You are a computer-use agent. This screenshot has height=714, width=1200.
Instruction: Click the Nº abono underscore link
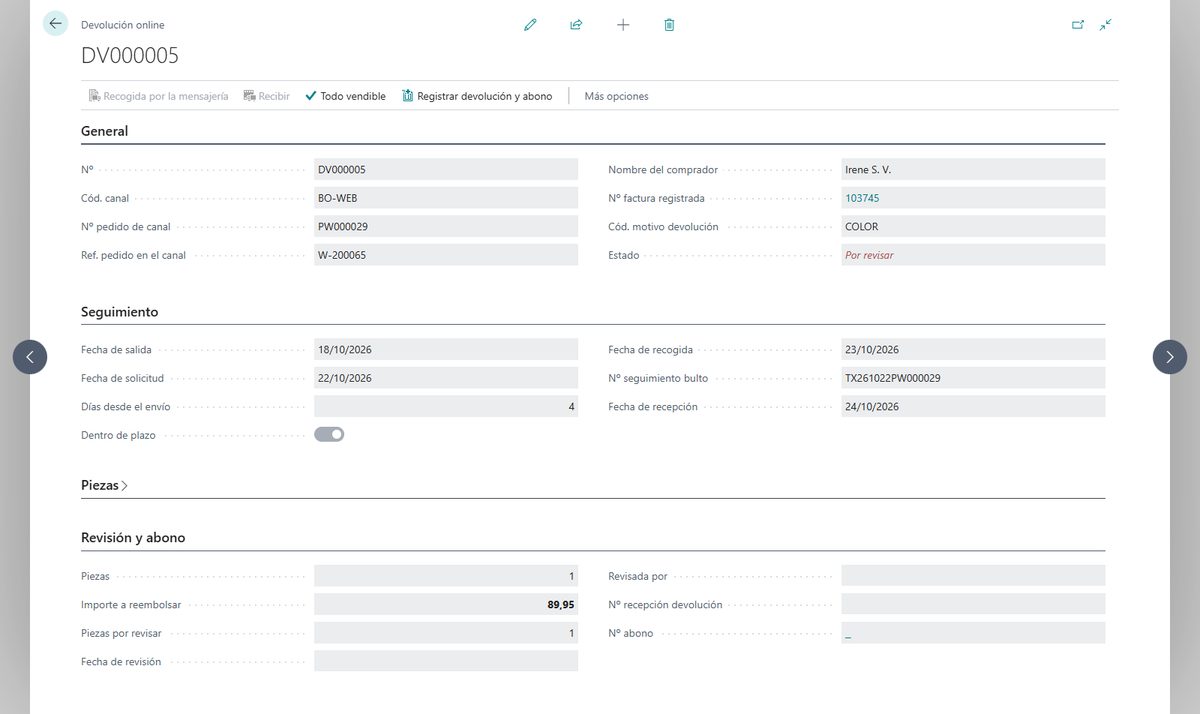pyautogui.click(x=848, y=633)
